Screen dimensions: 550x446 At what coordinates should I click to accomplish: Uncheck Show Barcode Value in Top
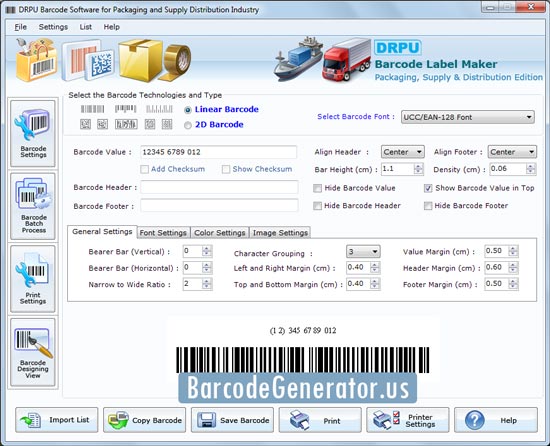point(428,188)
